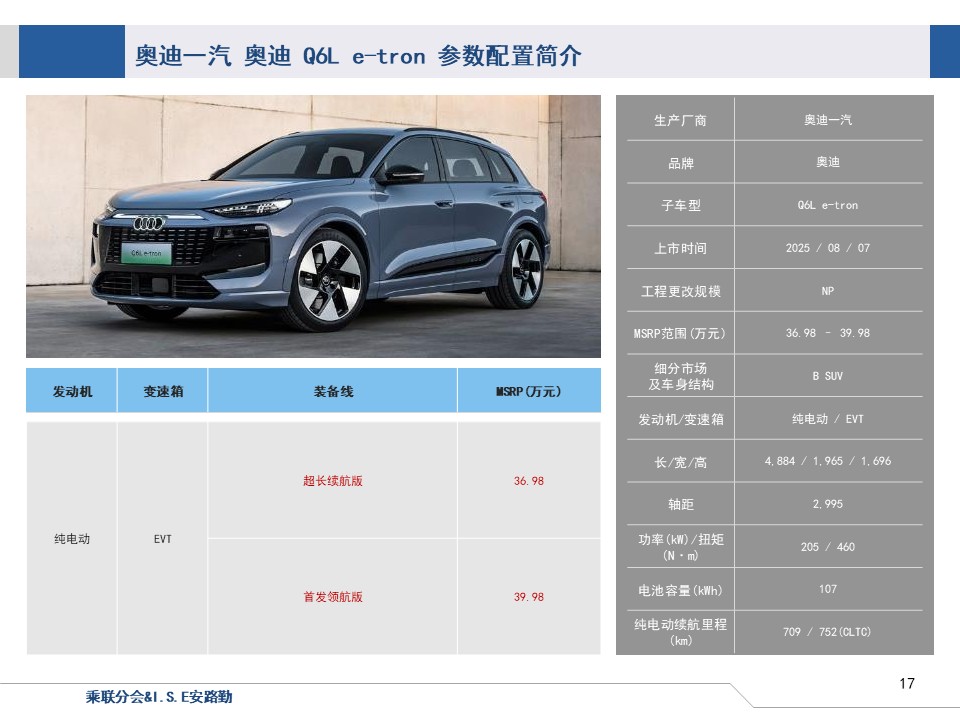Click the Audi Q6L e-tron car photo
Viewport: 960px width, 720px height.
click(313, 226)
